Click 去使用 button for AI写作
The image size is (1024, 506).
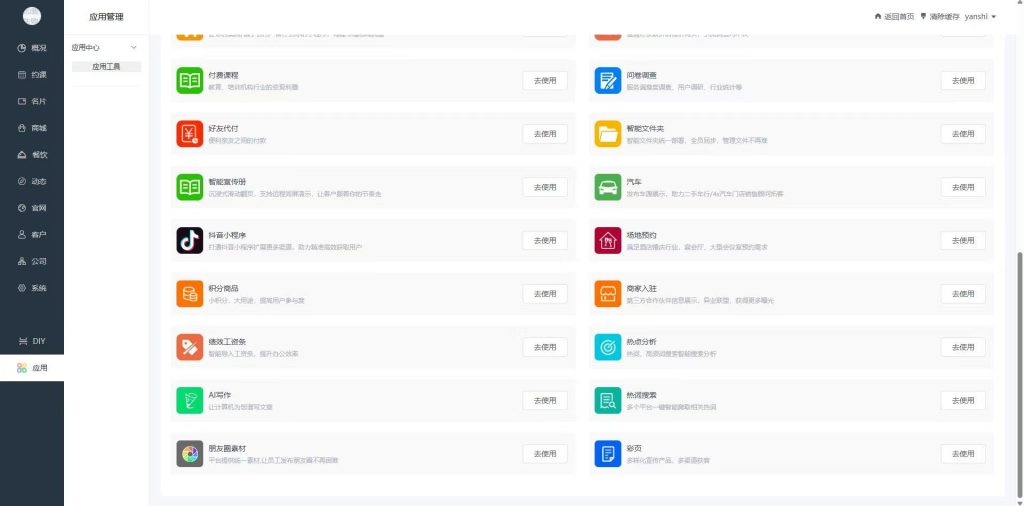click(x=545, y=400)
